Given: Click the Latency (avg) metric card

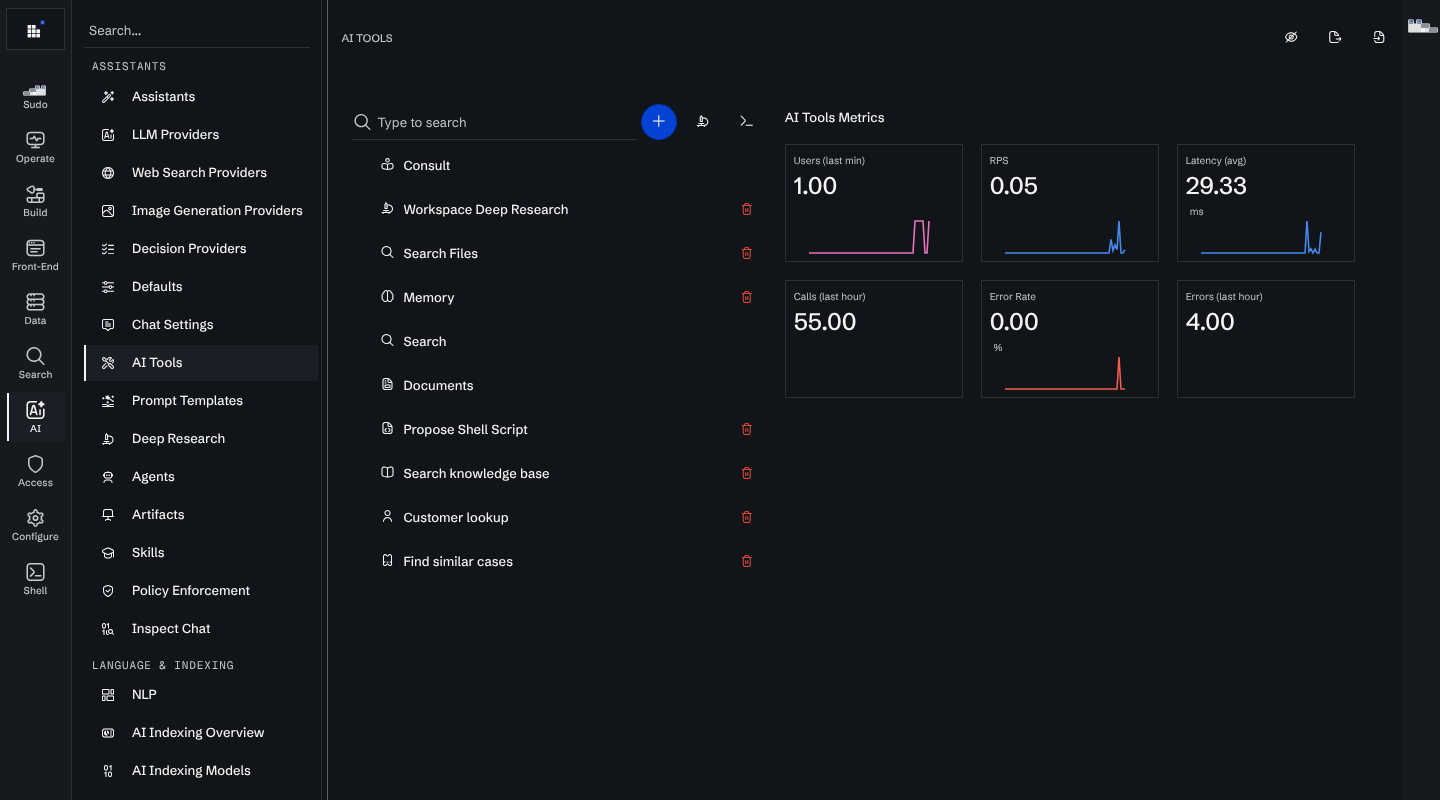Looking at the screenshot, I should (x=1266, y=203).
